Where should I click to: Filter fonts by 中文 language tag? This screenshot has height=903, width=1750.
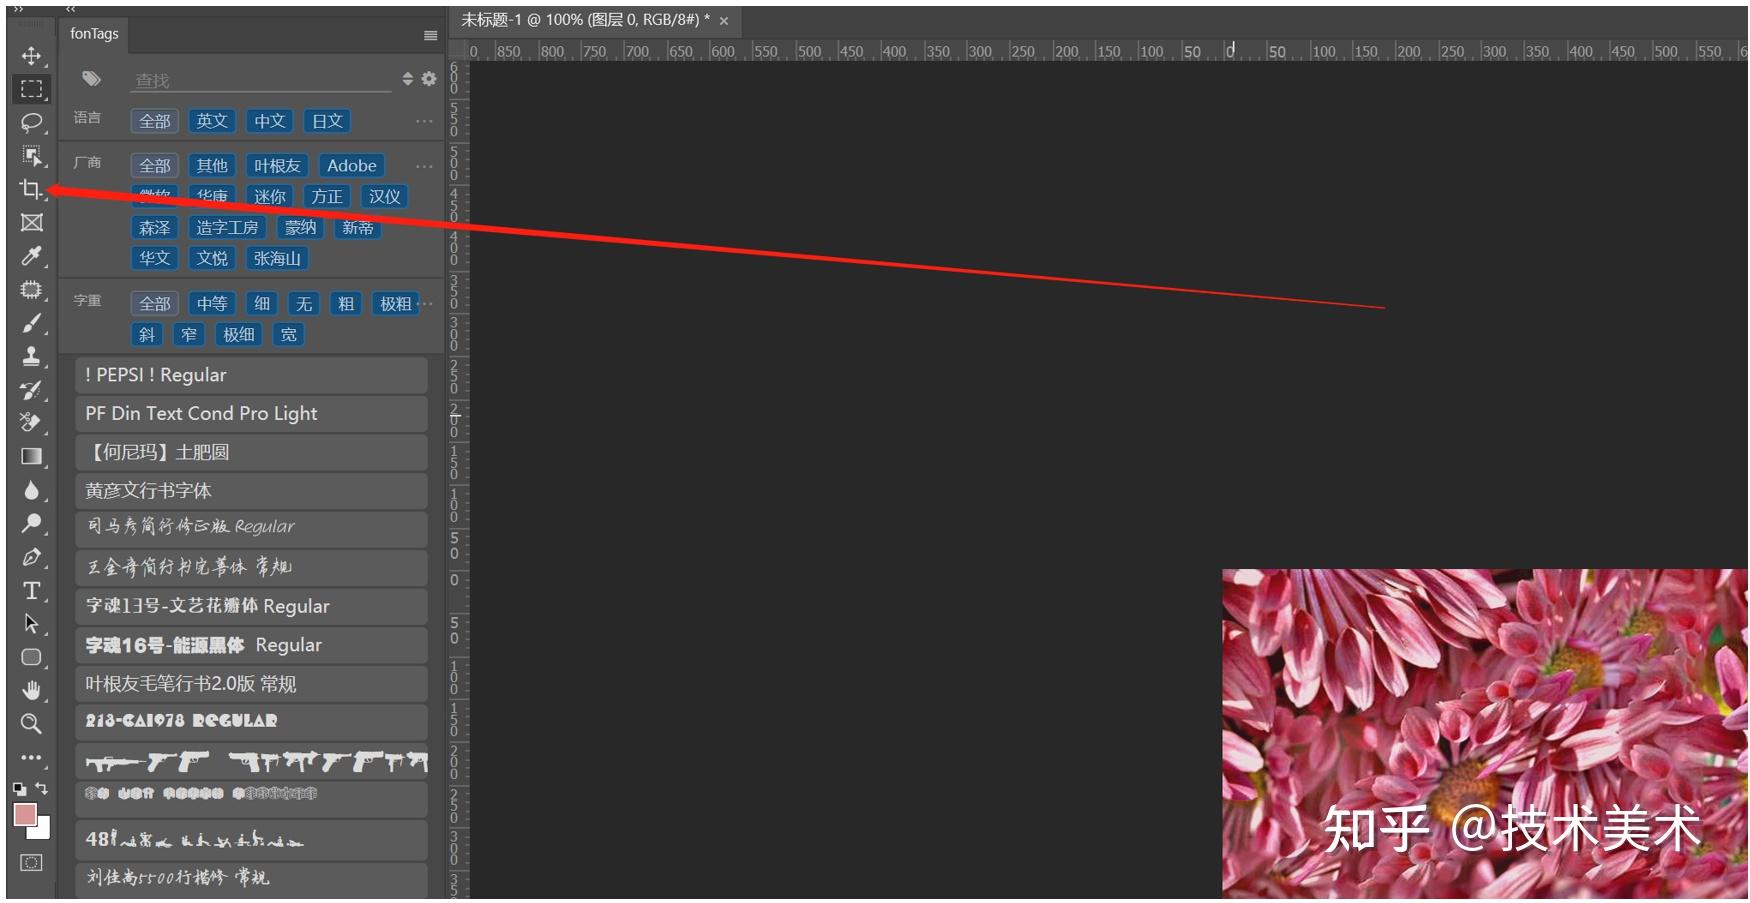(x=269, y=121)
